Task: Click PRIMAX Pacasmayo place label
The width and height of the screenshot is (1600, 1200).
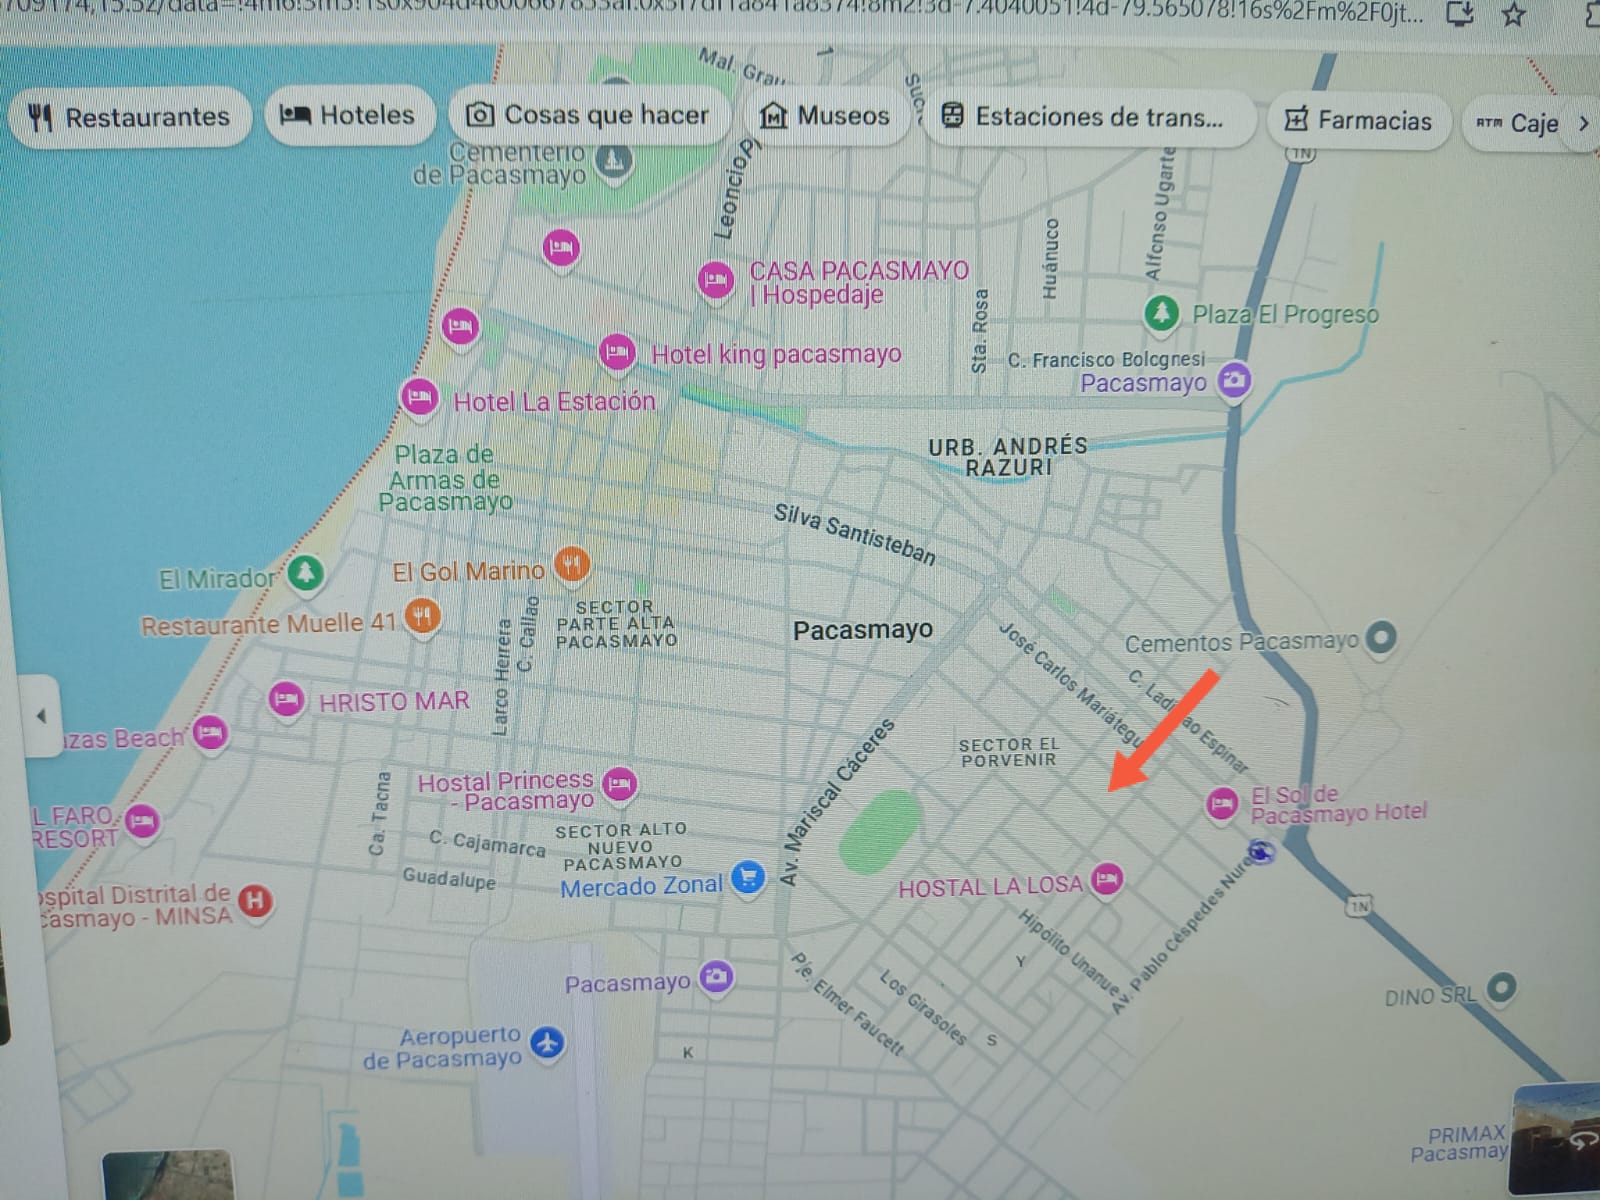Action: coord(1460,1143)
